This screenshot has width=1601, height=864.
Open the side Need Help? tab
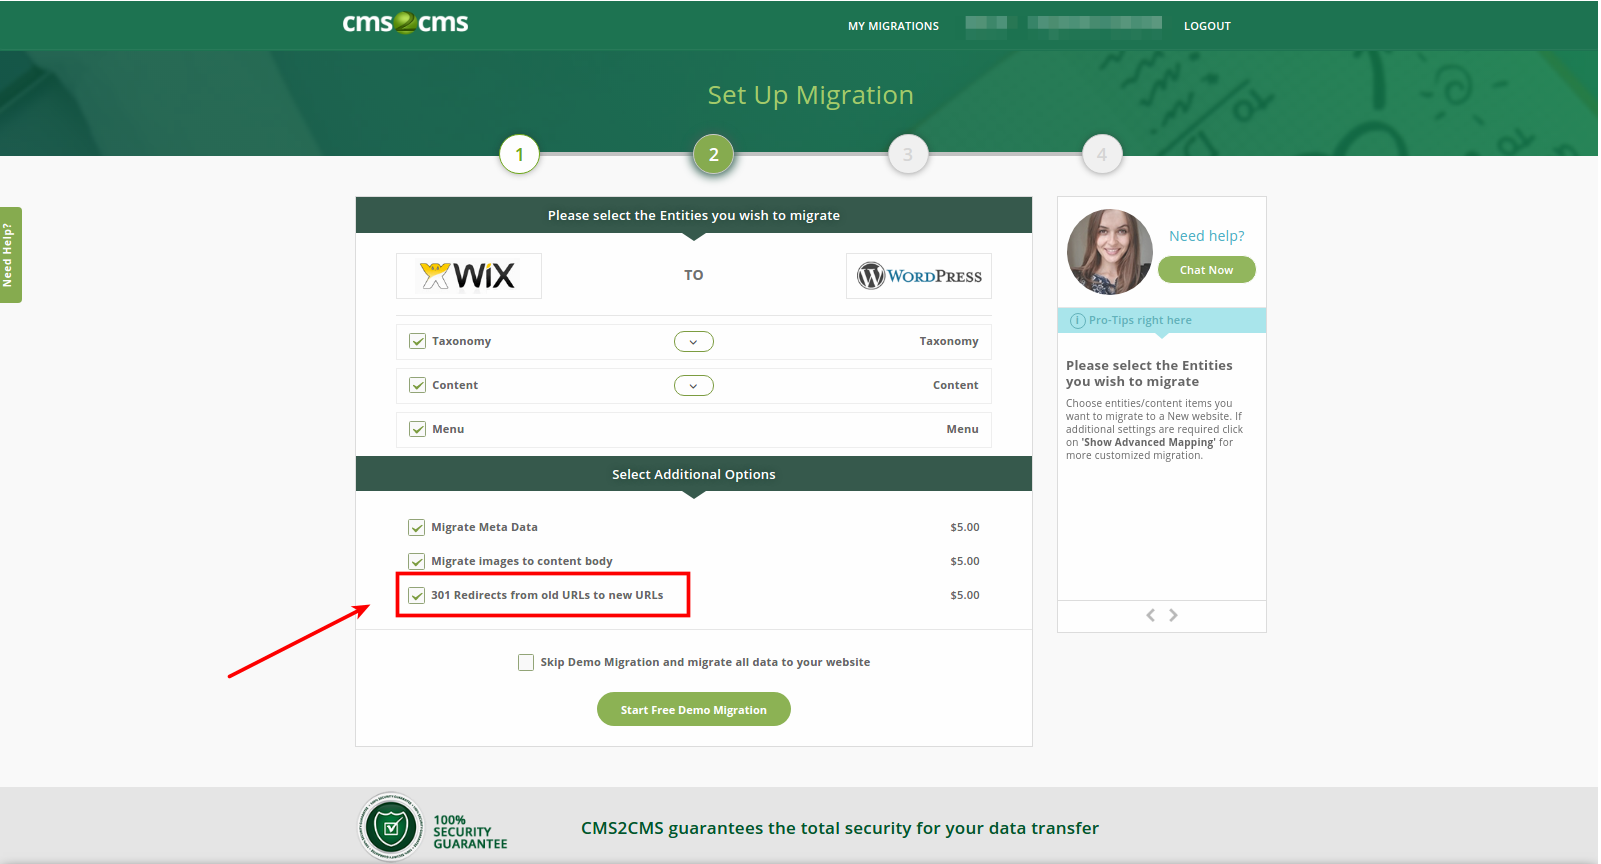pos(11,255)
